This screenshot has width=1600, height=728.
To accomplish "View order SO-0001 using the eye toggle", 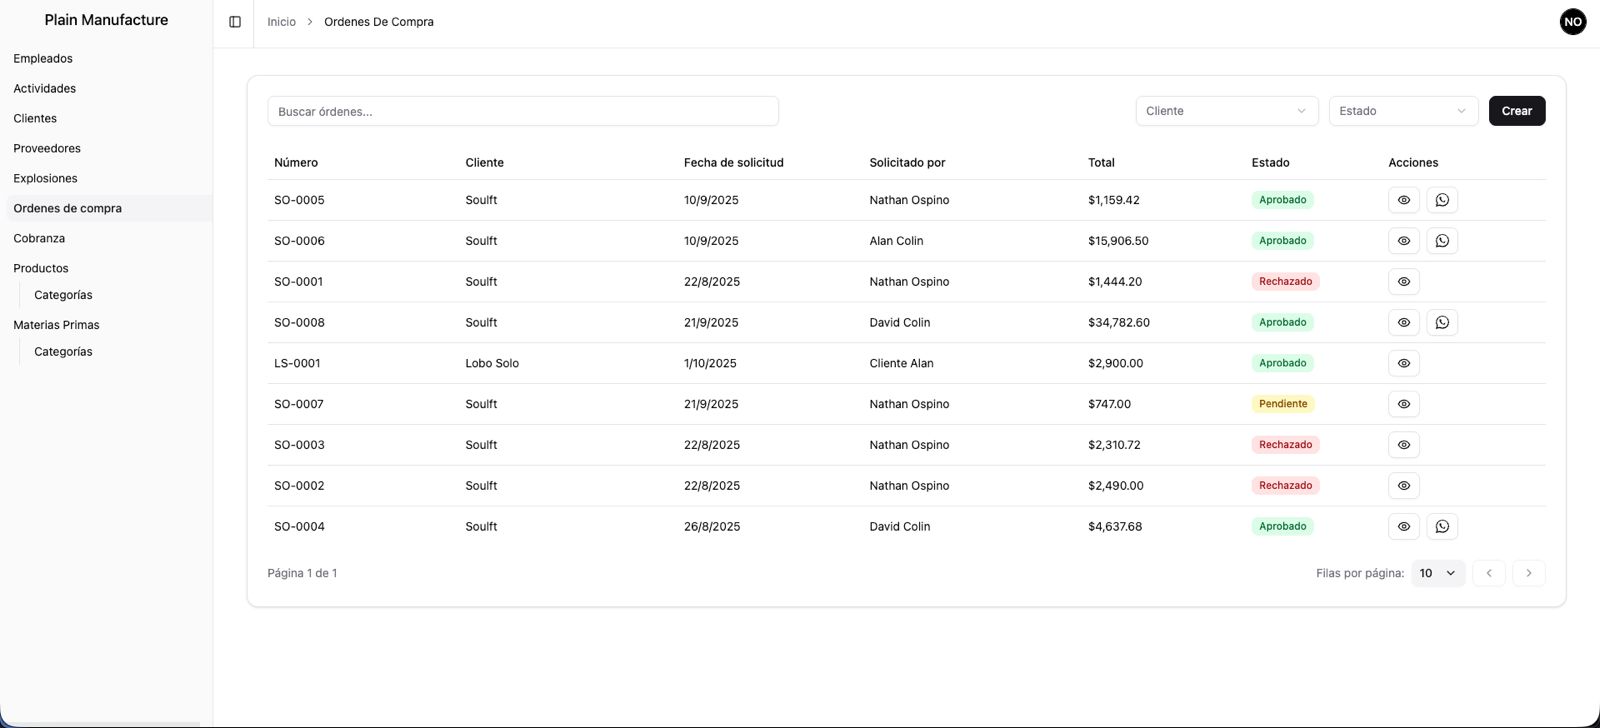I will click(x=1403, y=281).
